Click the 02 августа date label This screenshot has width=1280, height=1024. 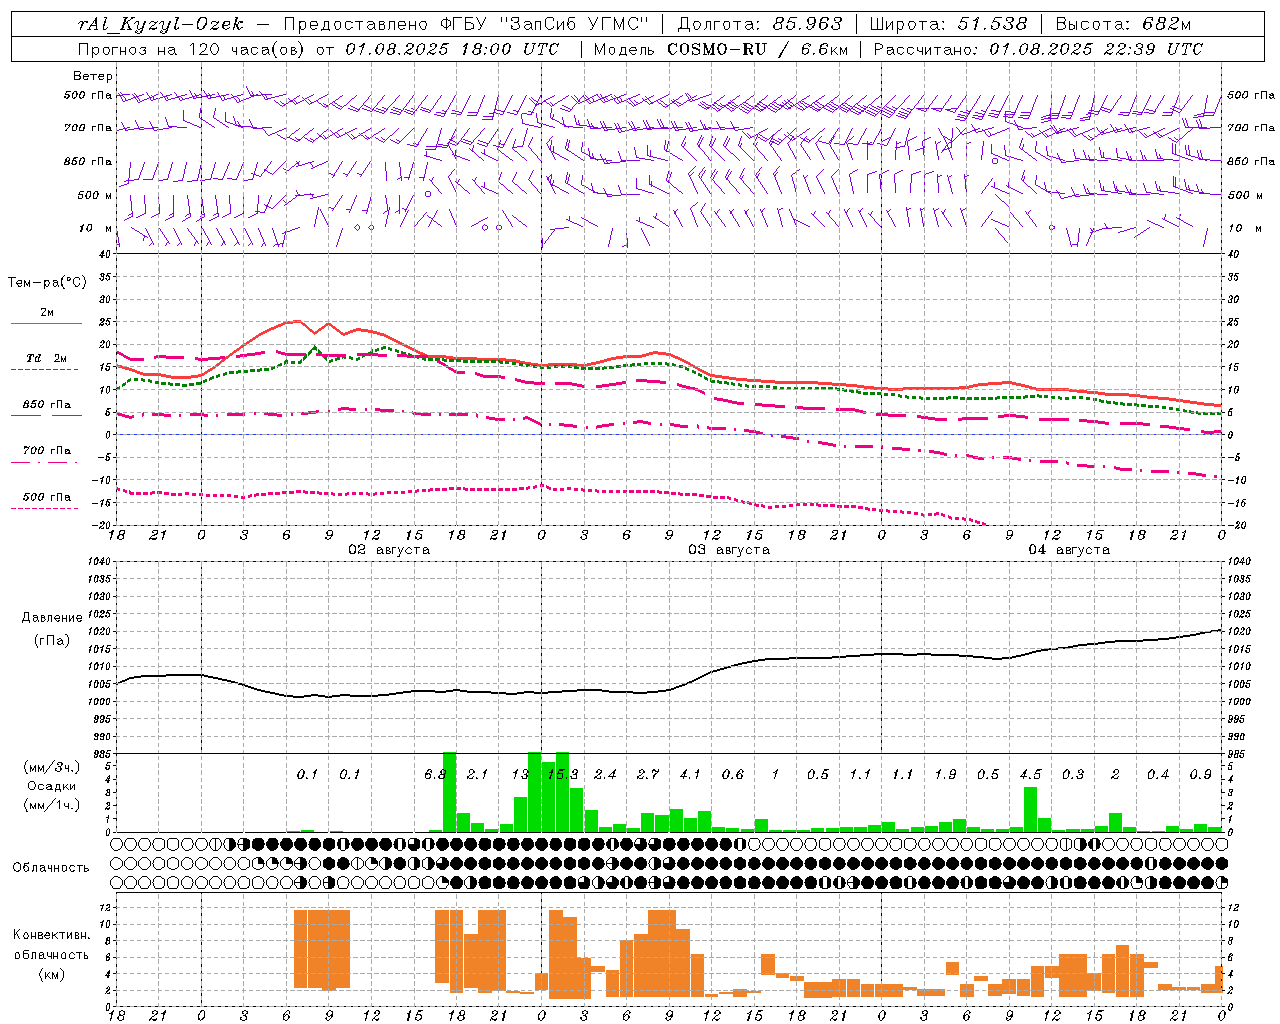point(389,550)
